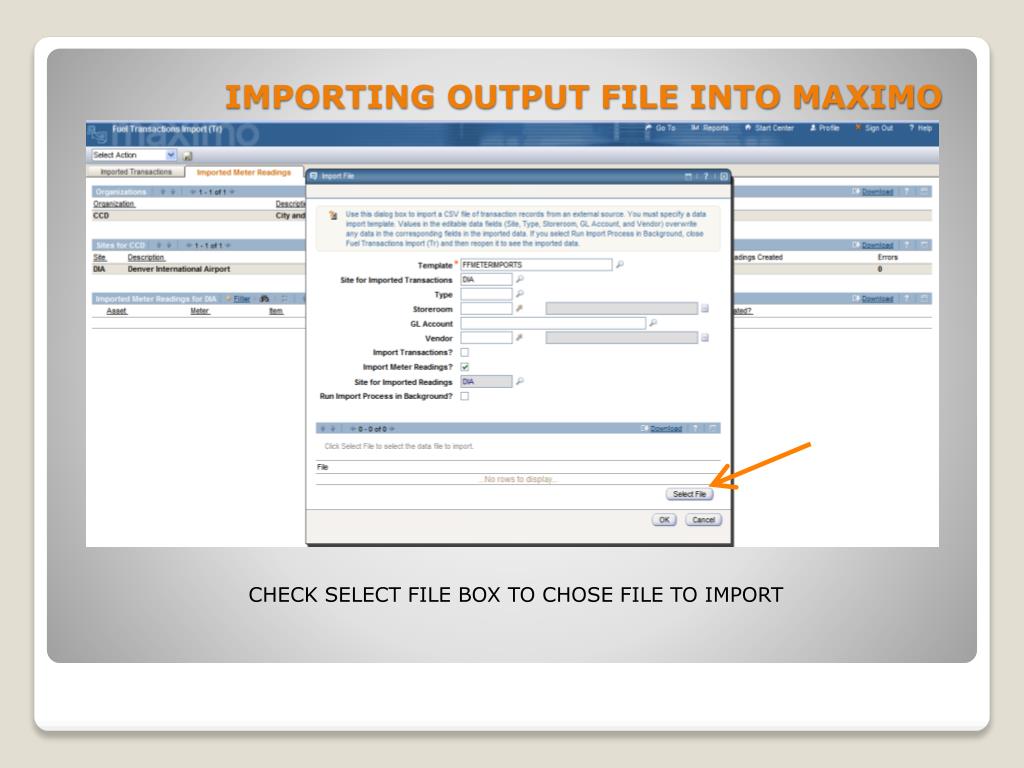The image size is (1024, 768).
Task: Collapse Imported Meter Readings table toggle
Action: click(x=923, y=298)
